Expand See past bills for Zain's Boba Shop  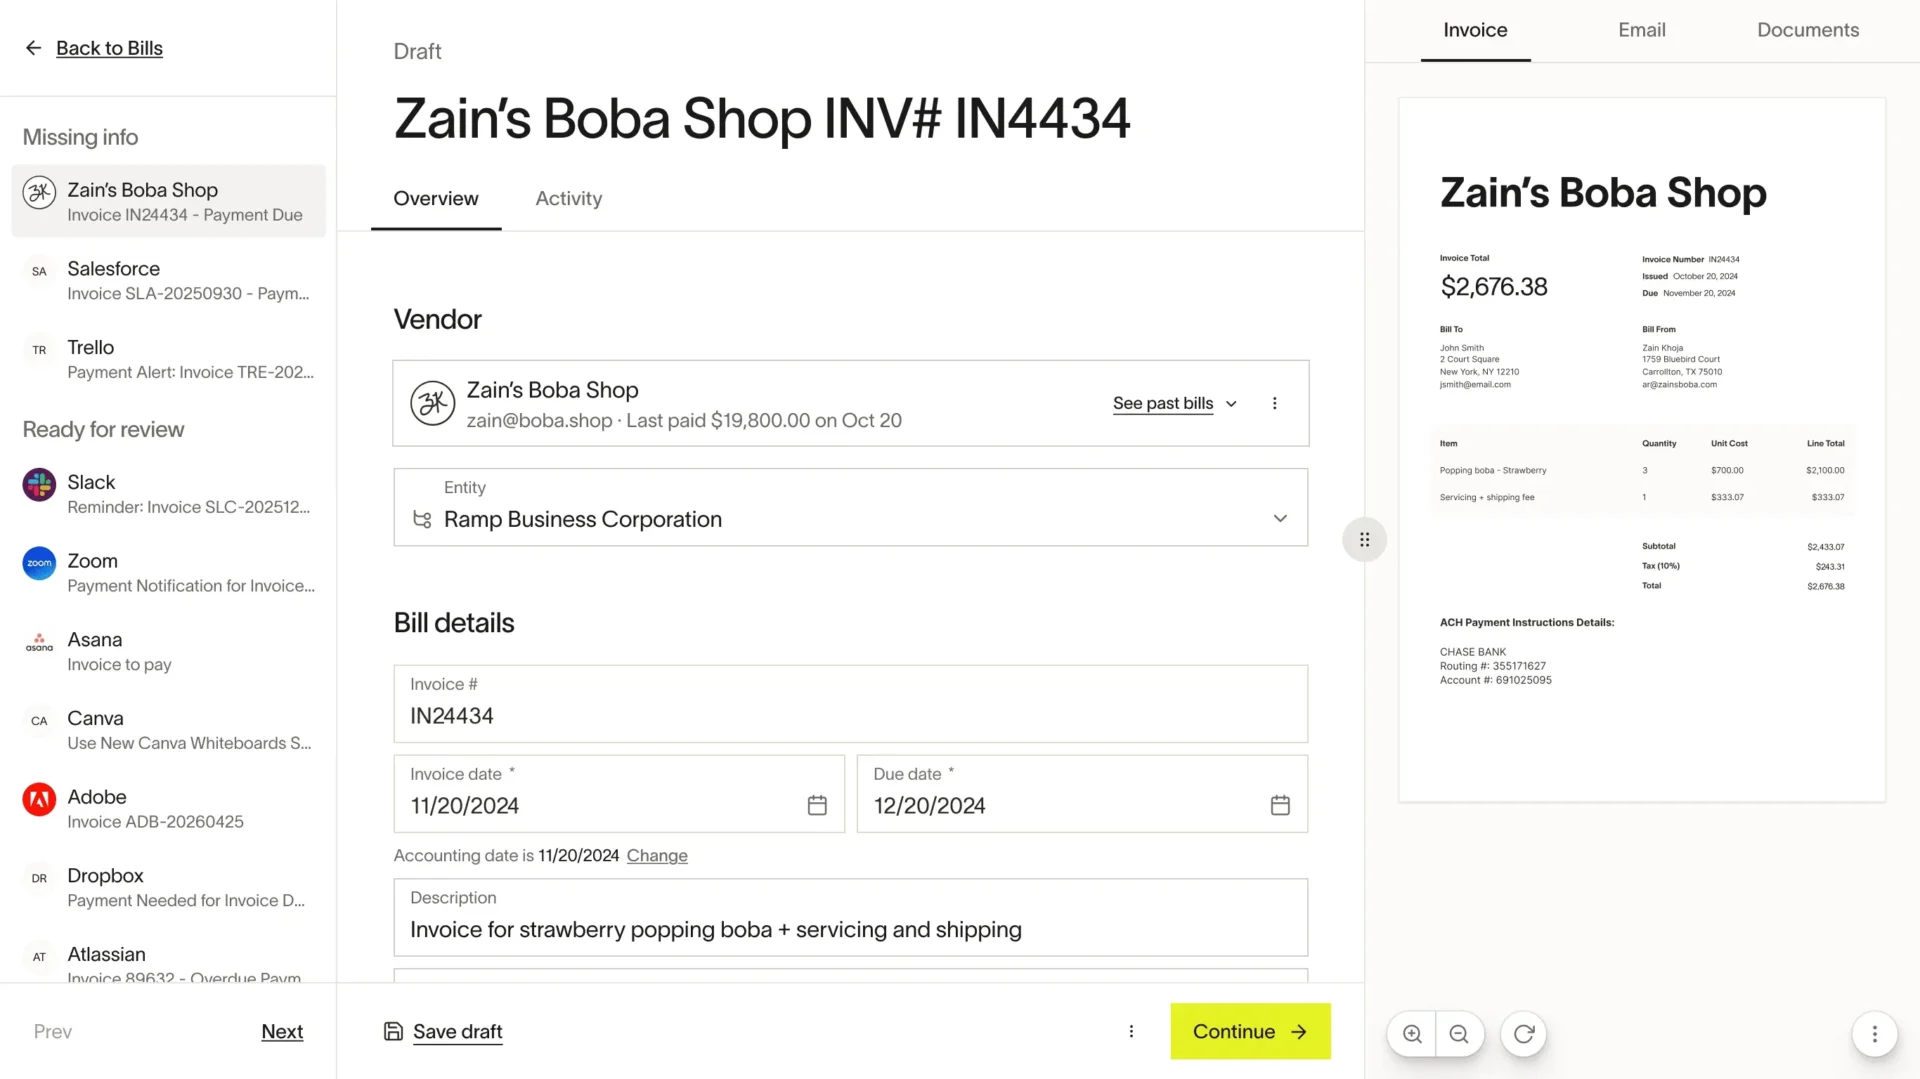tap(1175, 403)
